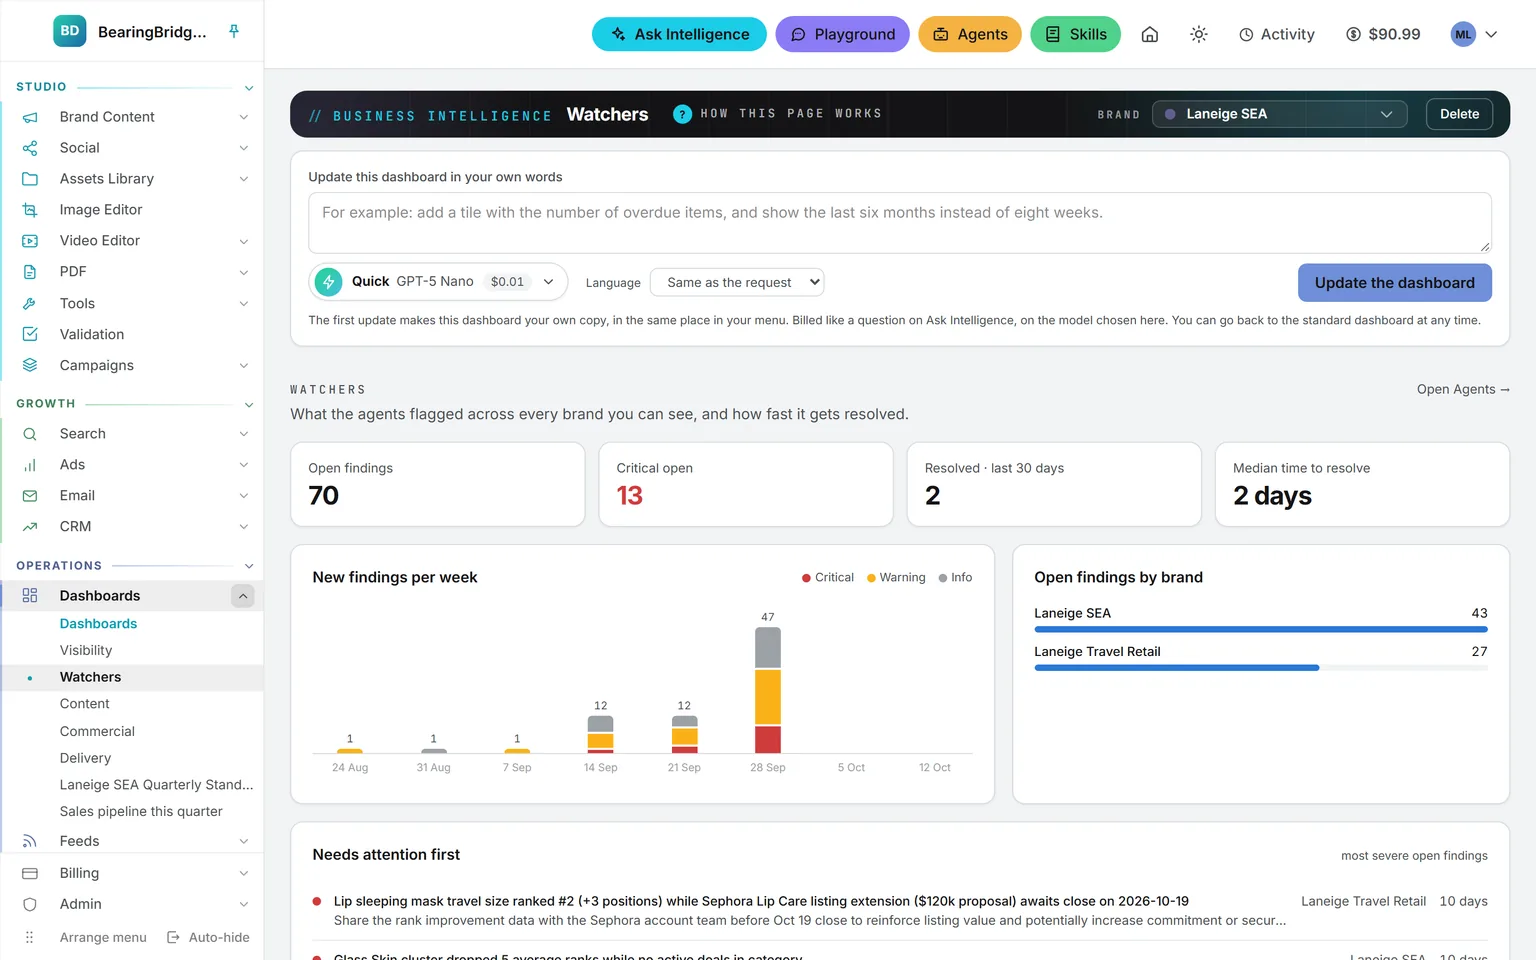Open Delivery dashboard in sidebar
The image size is (1536, 960).
[x=85, y=758]
